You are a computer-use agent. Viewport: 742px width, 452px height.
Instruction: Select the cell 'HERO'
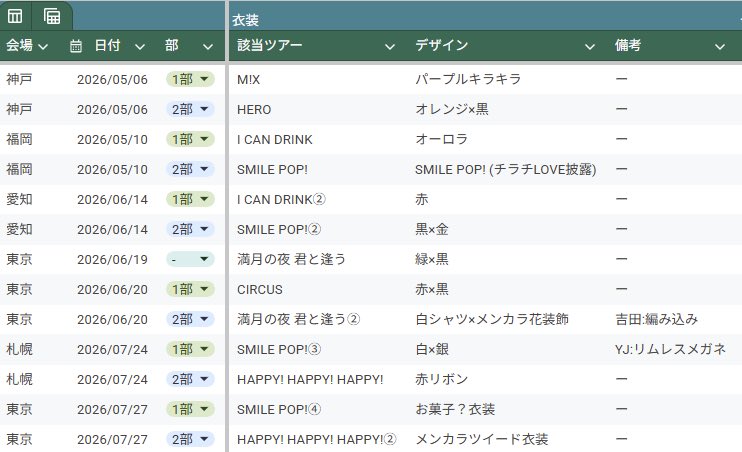pyautogui.click(x=254, y=110)
